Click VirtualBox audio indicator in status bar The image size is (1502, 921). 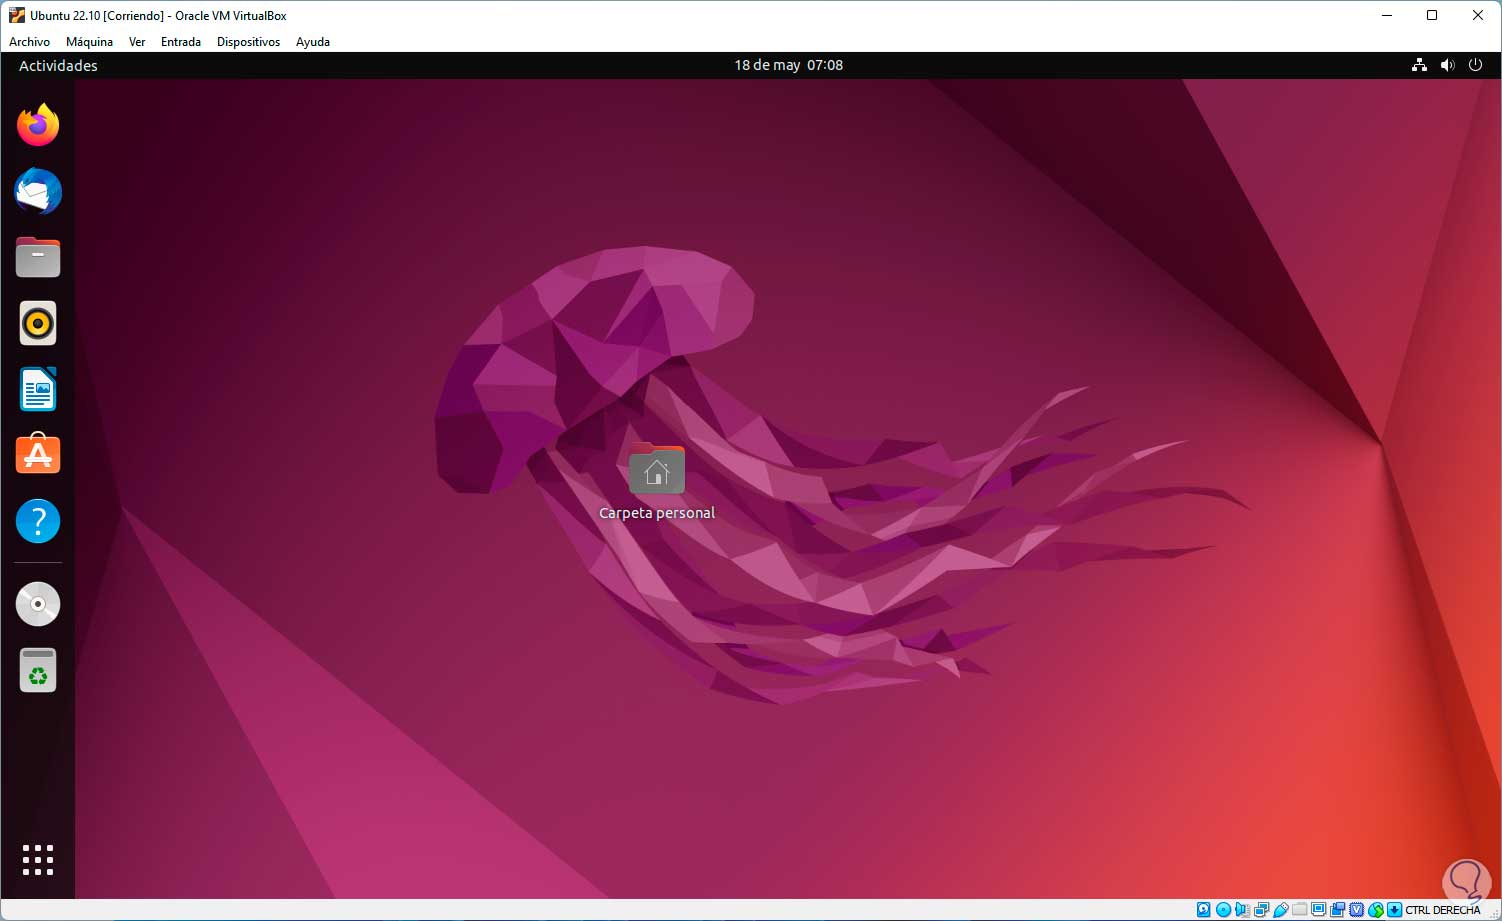[x=1242, y=910]
